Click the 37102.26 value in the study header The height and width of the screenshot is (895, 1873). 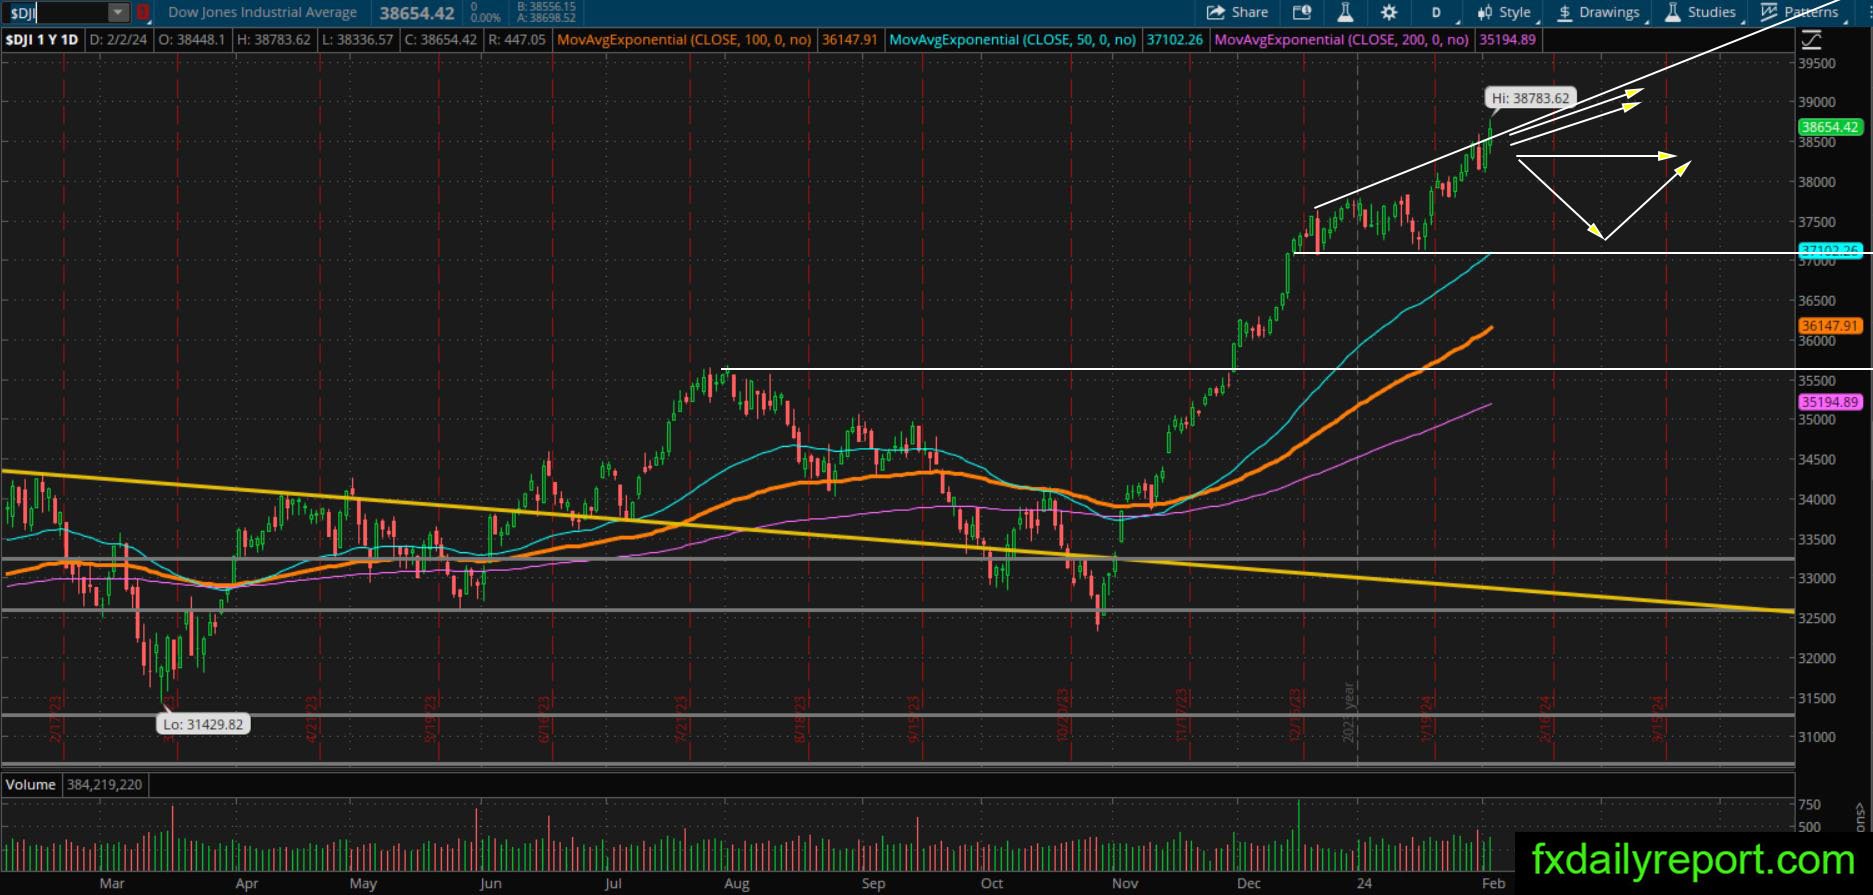click(x=1174, y=40)
